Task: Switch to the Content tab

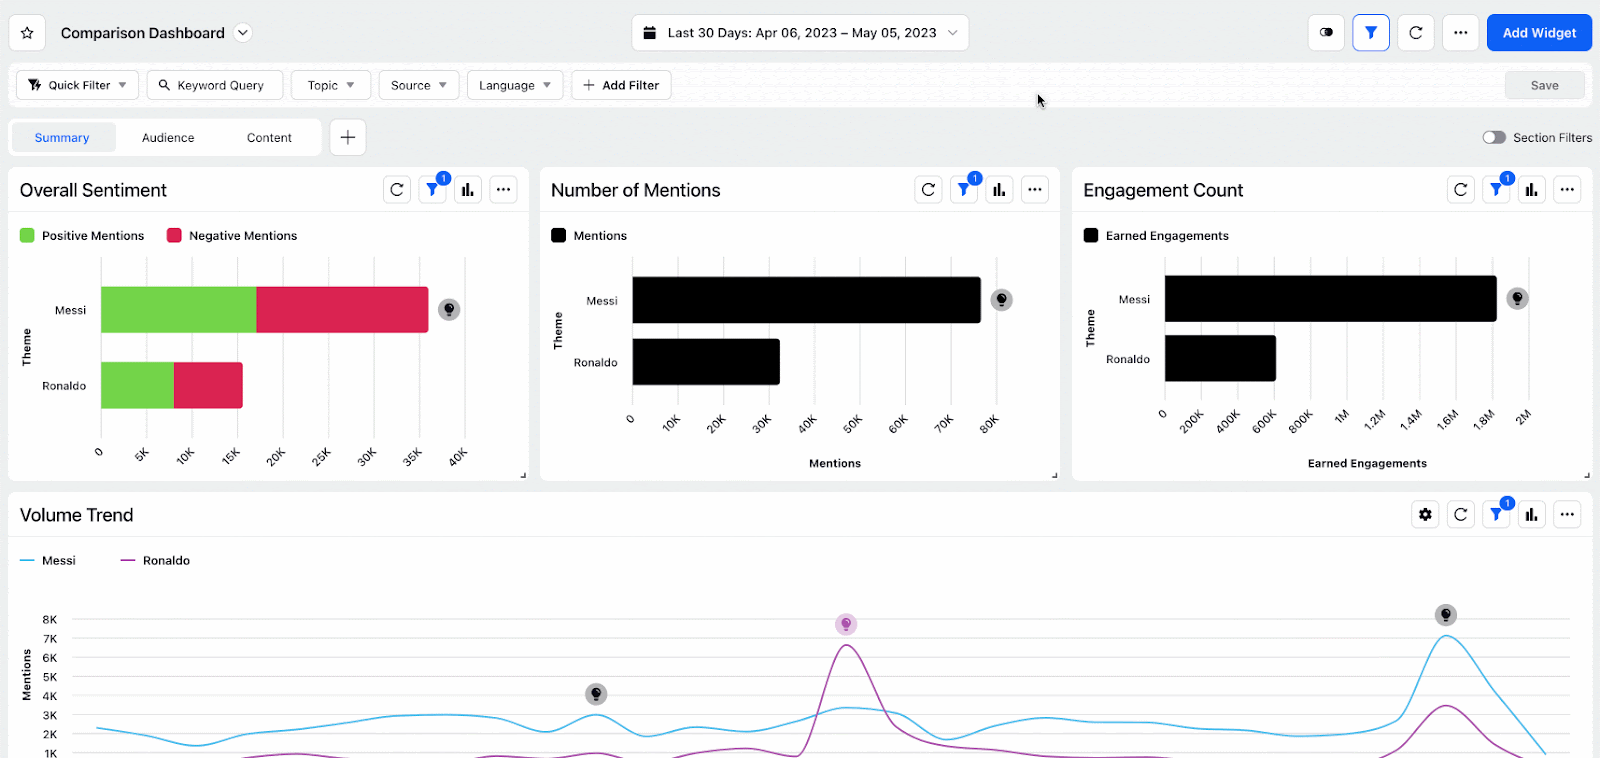Action: tap(269, 138)
